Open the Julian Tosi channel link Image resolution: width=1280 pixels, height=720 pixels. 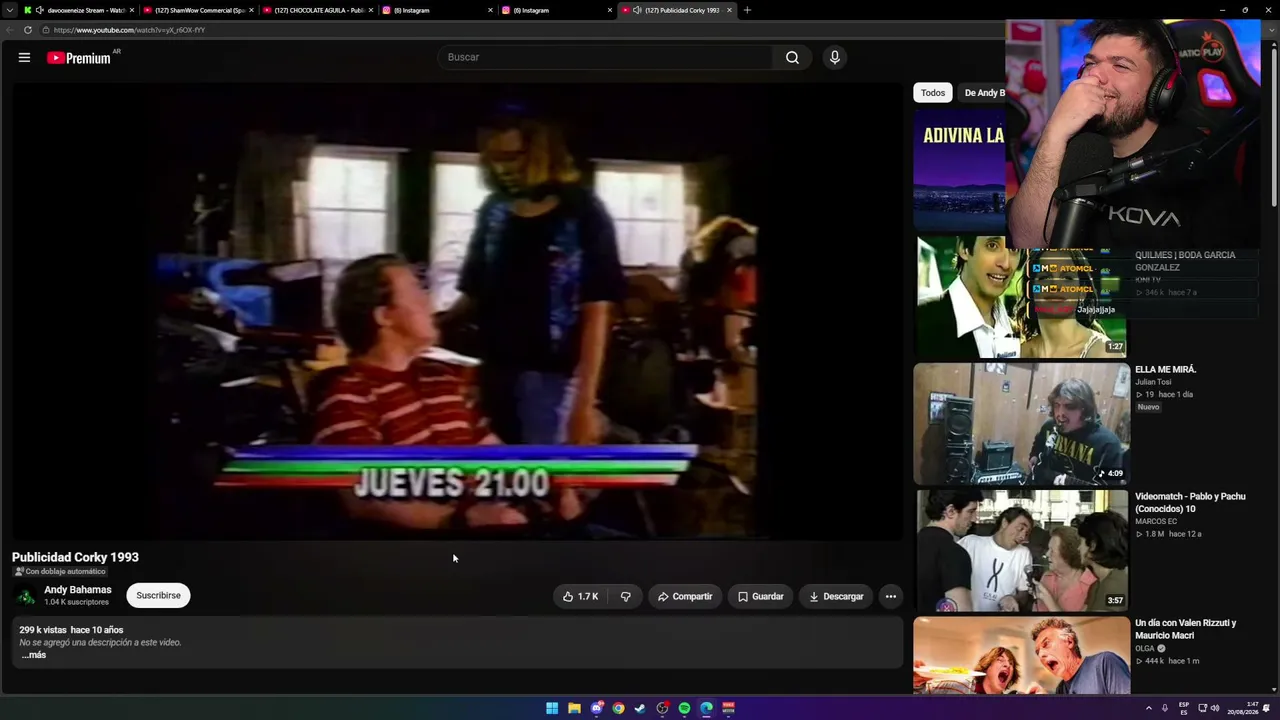coord(1153,382)
